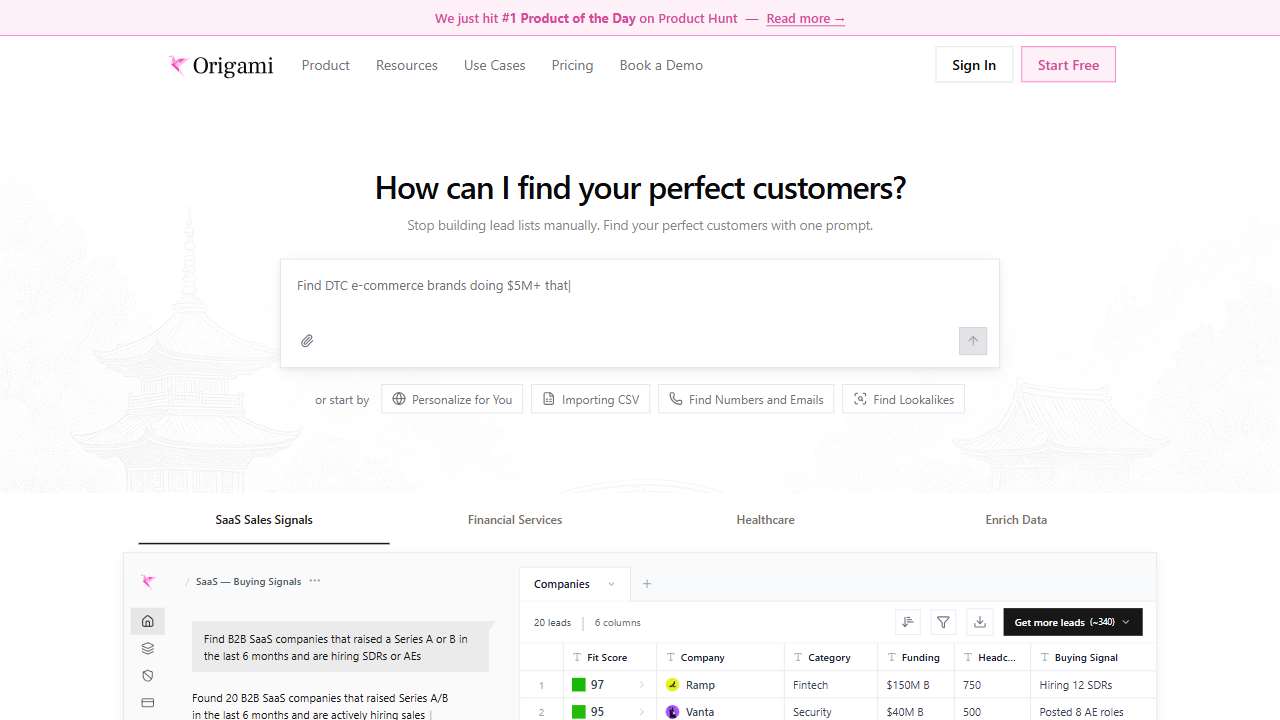Open the three-dots menu next to SaaS — Buying Signals
Image resolution: width=1280 pixels, height=720 pixels.
[315, 581]
